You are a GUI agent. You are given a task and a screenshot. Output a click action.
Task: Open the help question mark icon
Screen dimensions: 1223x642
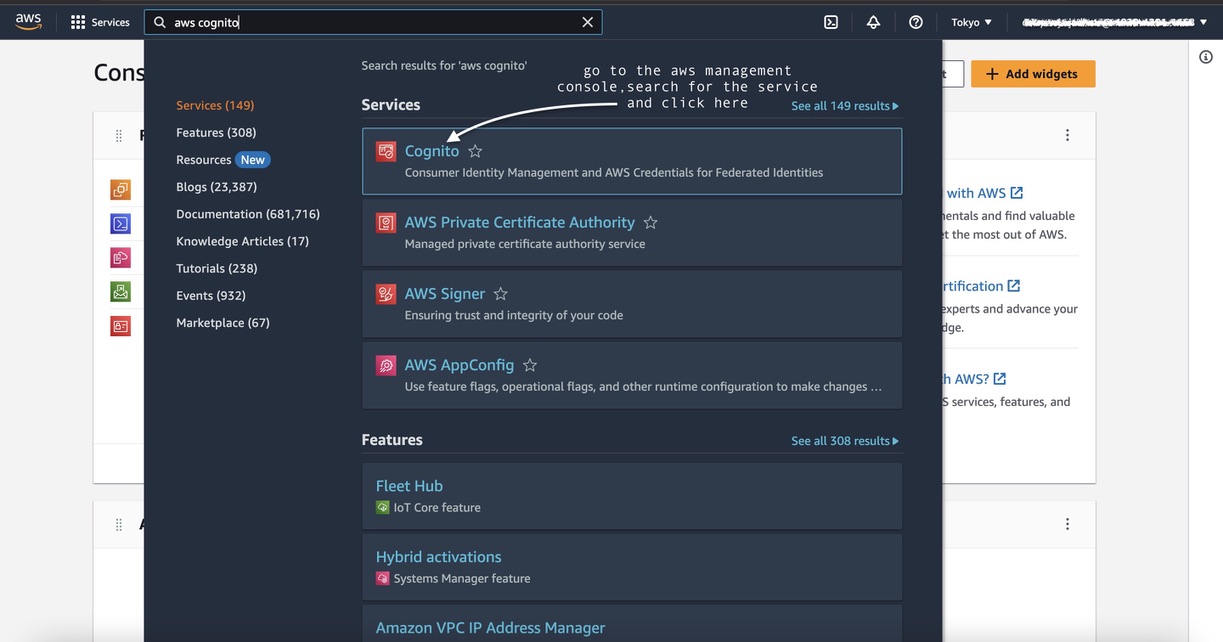[915, 20]
